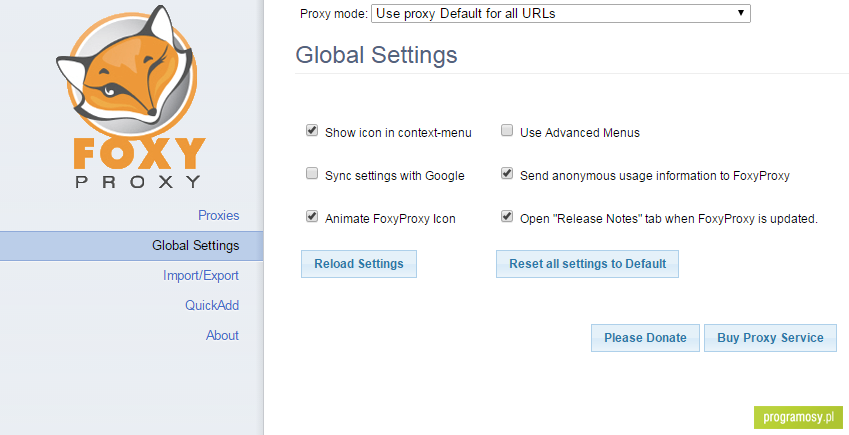Enable Use Advanced Menus checkbox
849x435 pixels.
pyautogui.click(x=507, y=130)
